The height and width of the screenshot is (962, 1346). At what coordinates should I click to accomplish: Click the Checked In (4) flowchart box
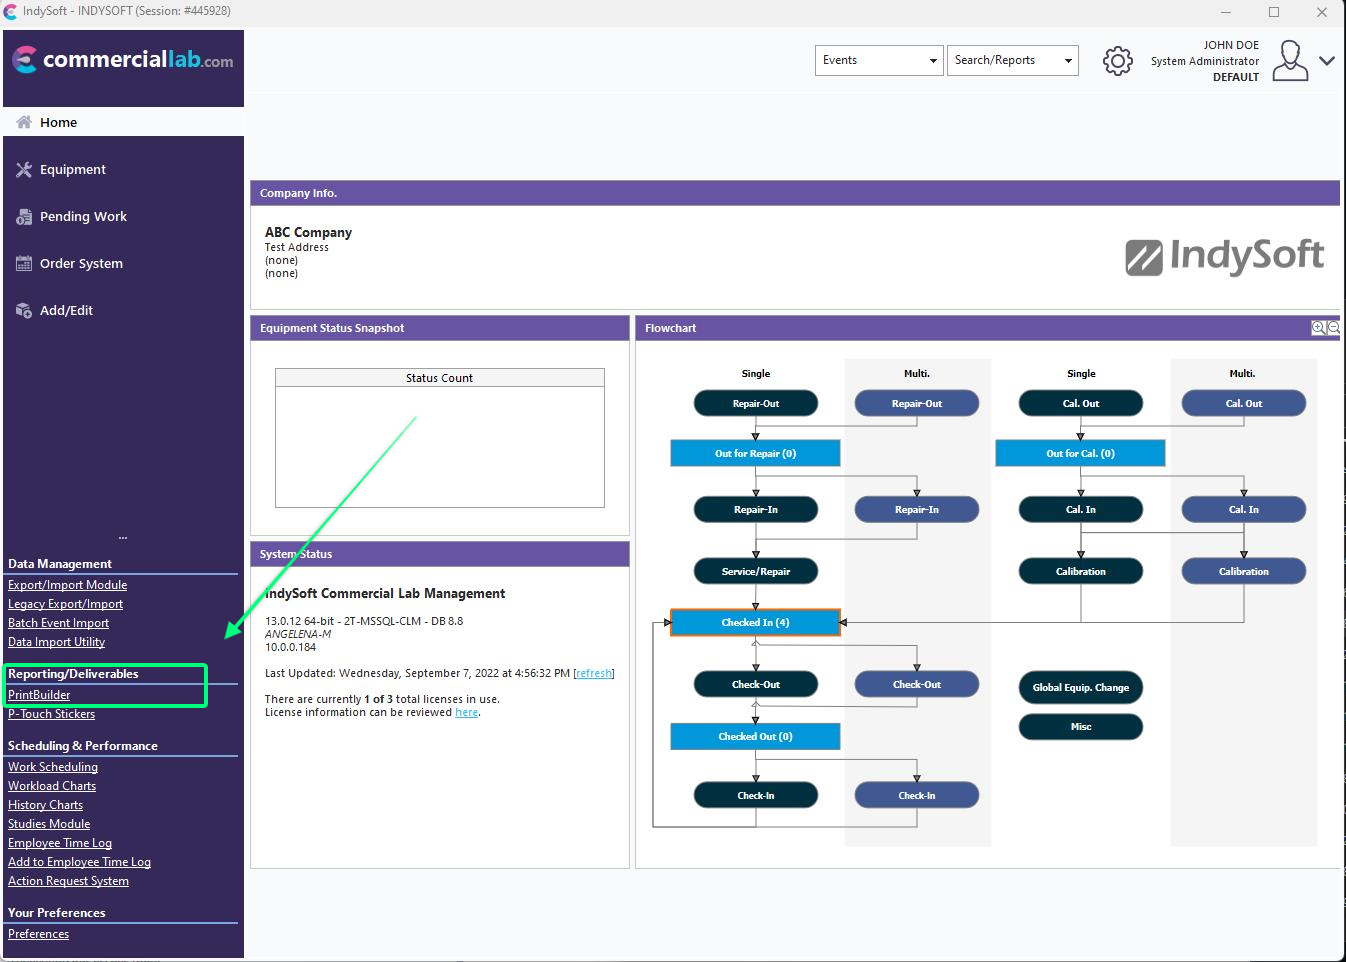pyautogui.click(x=755, y=623)
